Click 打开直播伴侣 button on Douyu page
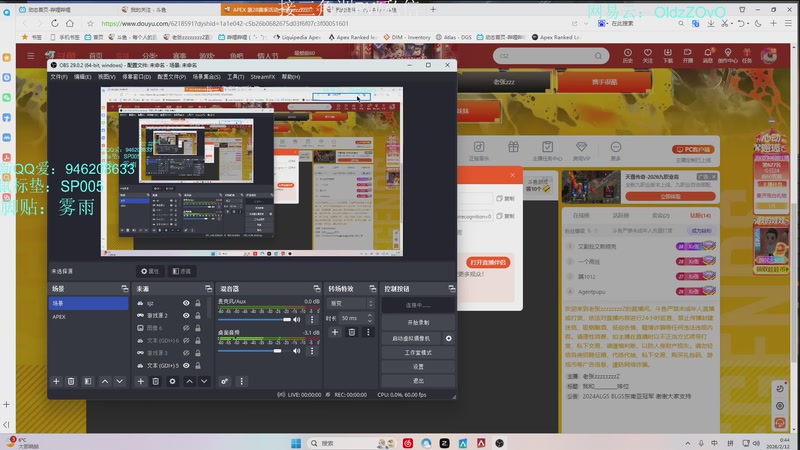The height and width of the screenshot is (450, 800). 488,262
